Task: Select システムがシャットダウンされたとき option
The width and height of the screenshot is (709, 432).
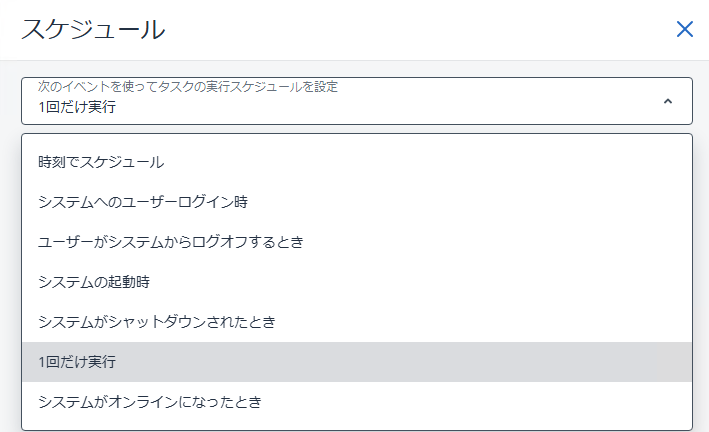Action: [x=156, y=321]
